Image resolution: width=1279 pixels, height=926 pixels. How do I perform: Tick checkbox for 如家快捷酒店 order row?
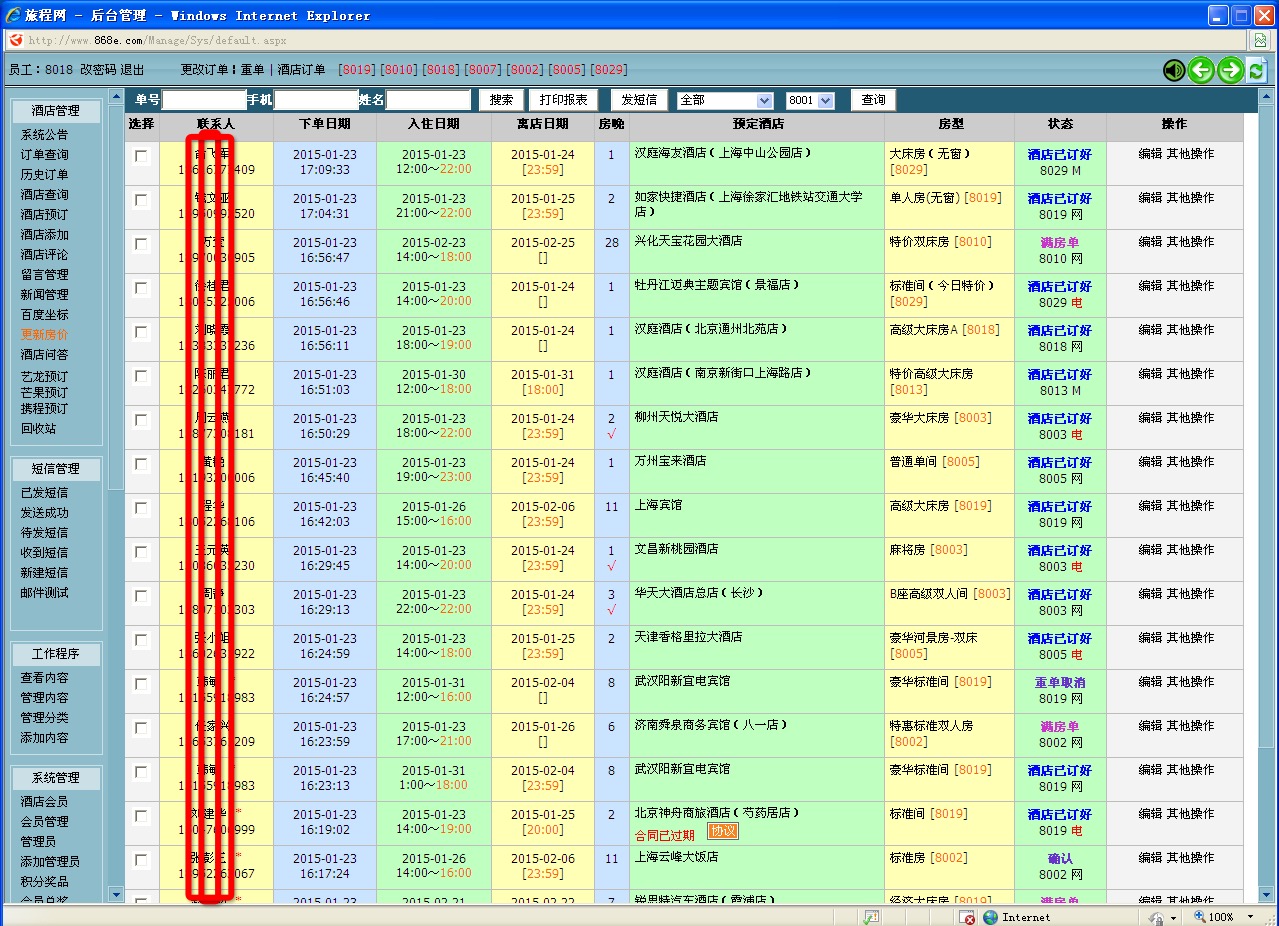click(x=142, y=201)
